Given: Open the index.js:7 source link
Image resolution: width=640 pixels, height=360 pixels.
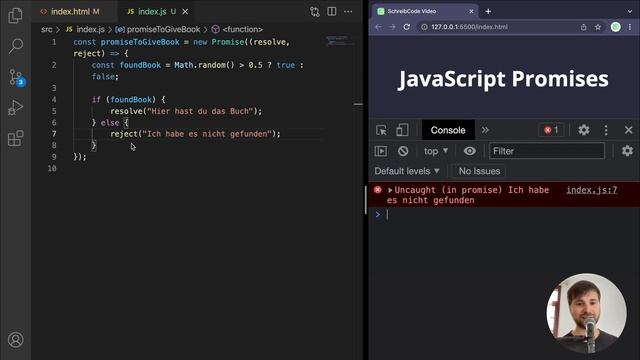Looking at the screenshot, I should click(x=591, y=190).
